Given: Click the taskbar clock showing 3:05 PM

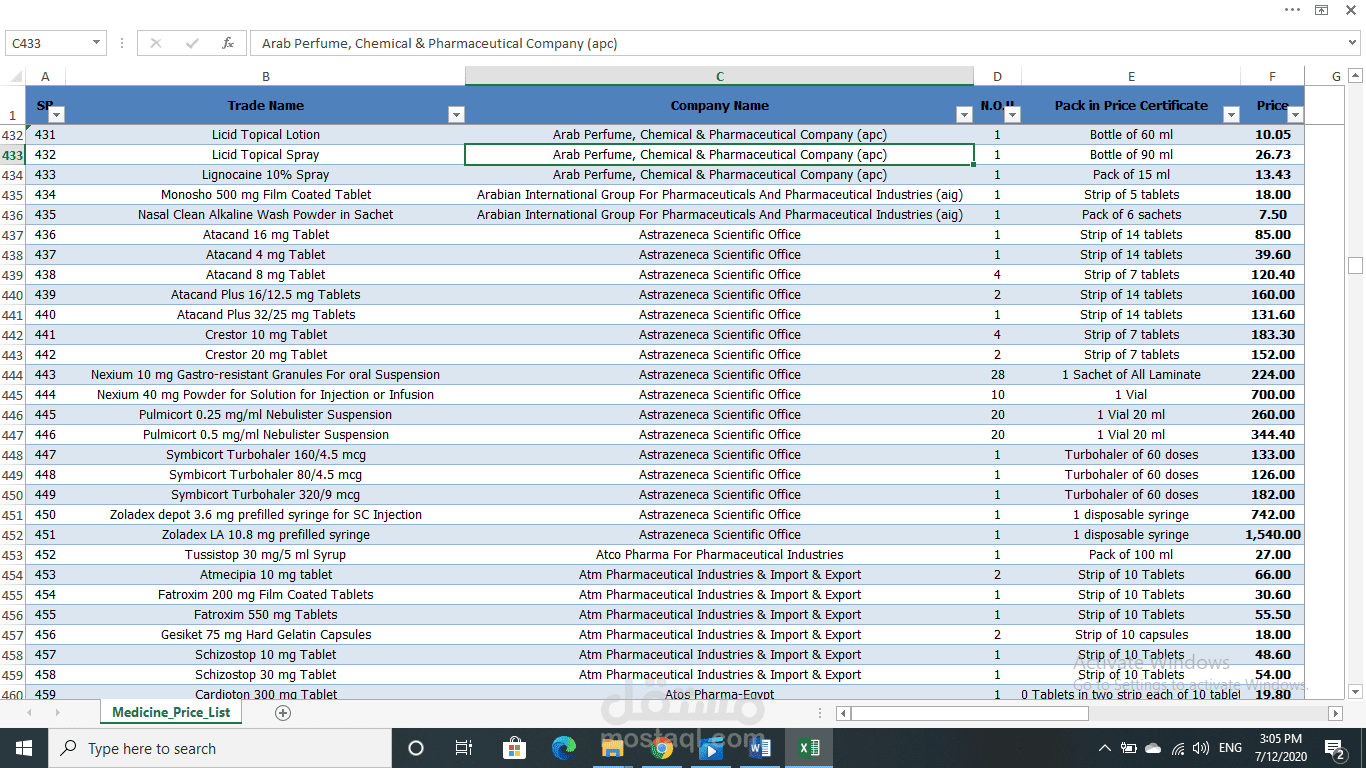Looking at the screenshot, I should (1282, 748).
